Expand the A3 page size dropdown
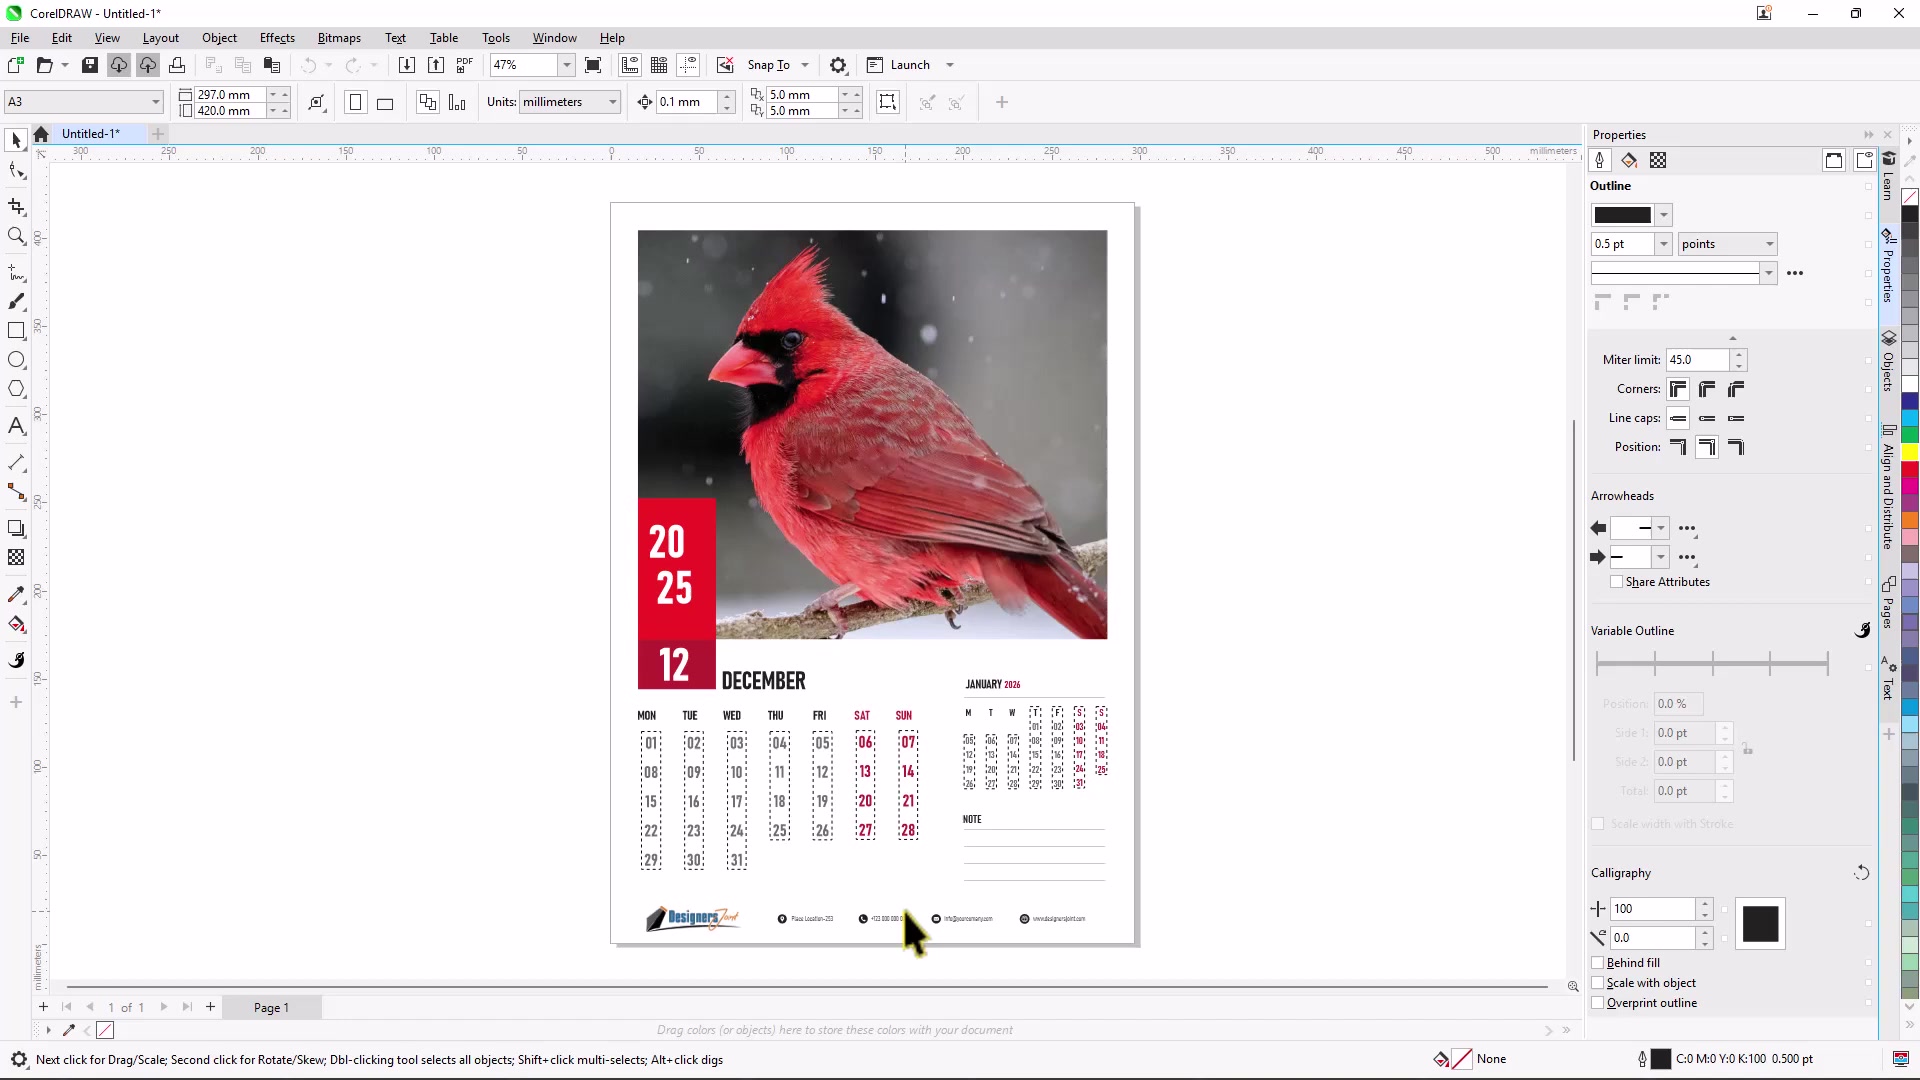Image resolution: width=1920 pixels, height=1080 pixels. tap(156, 102)
